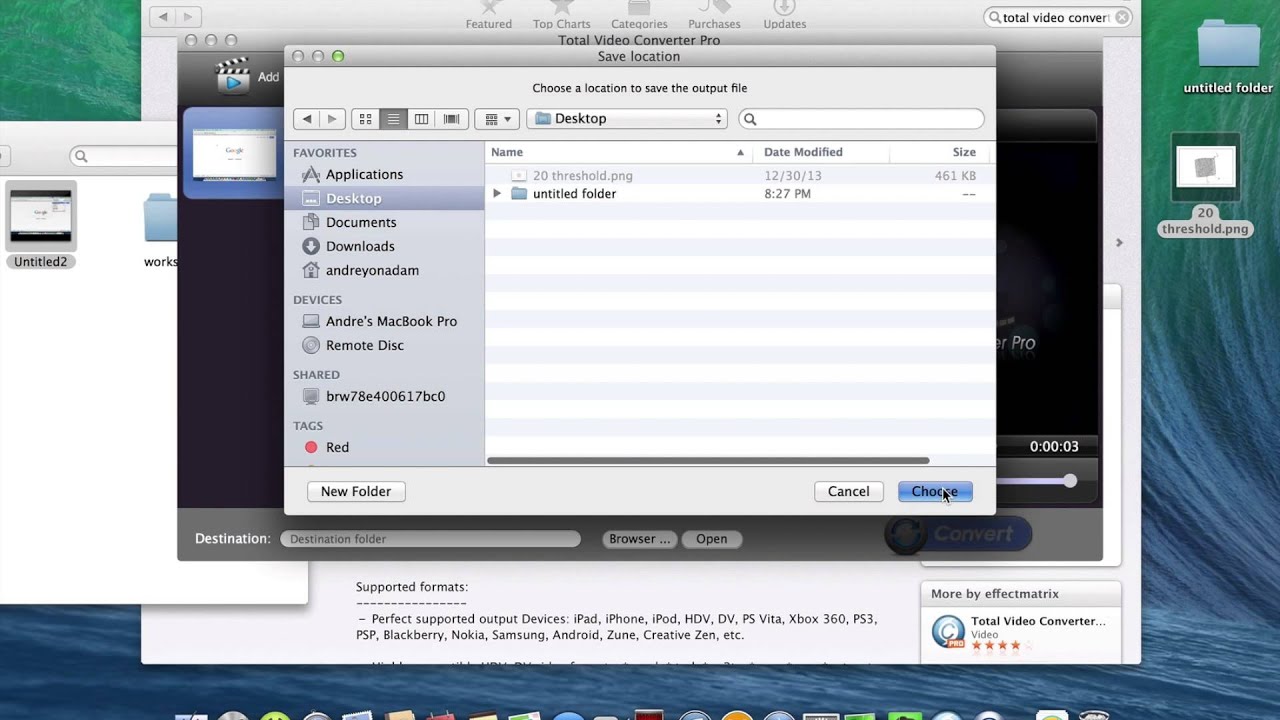Select Applications in Favorites sidebar

(364, 174)
